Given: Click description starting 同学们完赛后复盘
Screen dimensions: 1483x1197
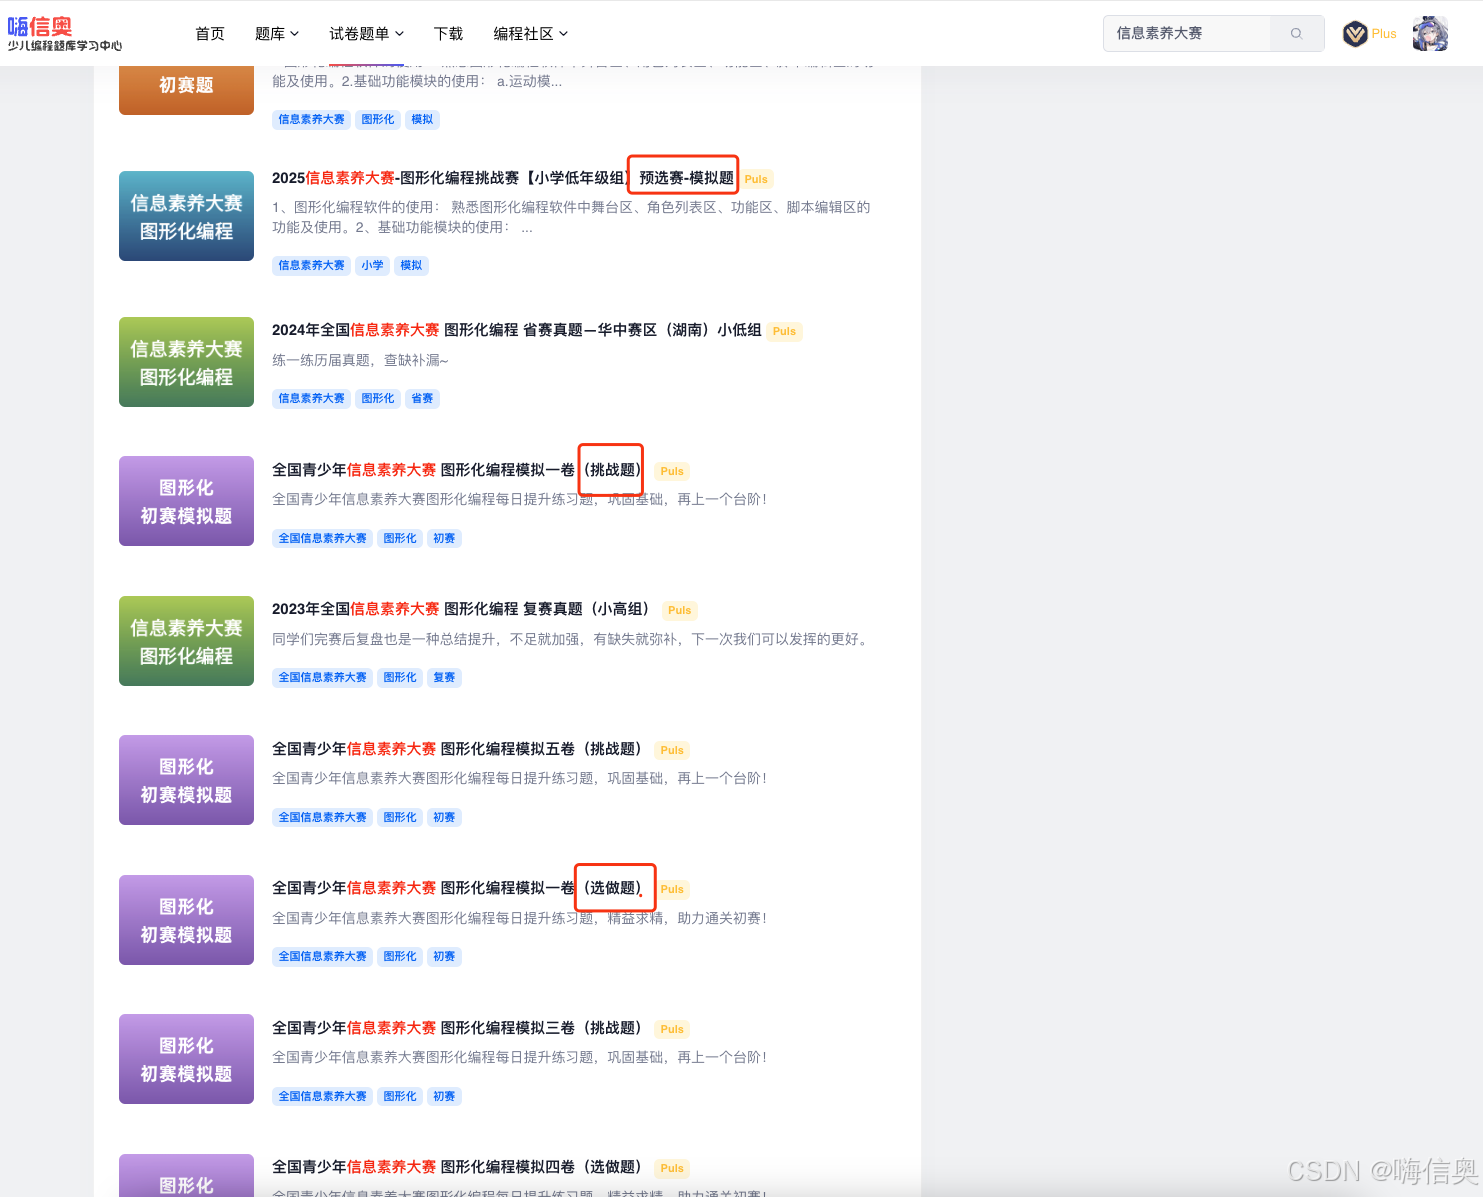Looking at the screenshot, I should click(x=572, y=639).
